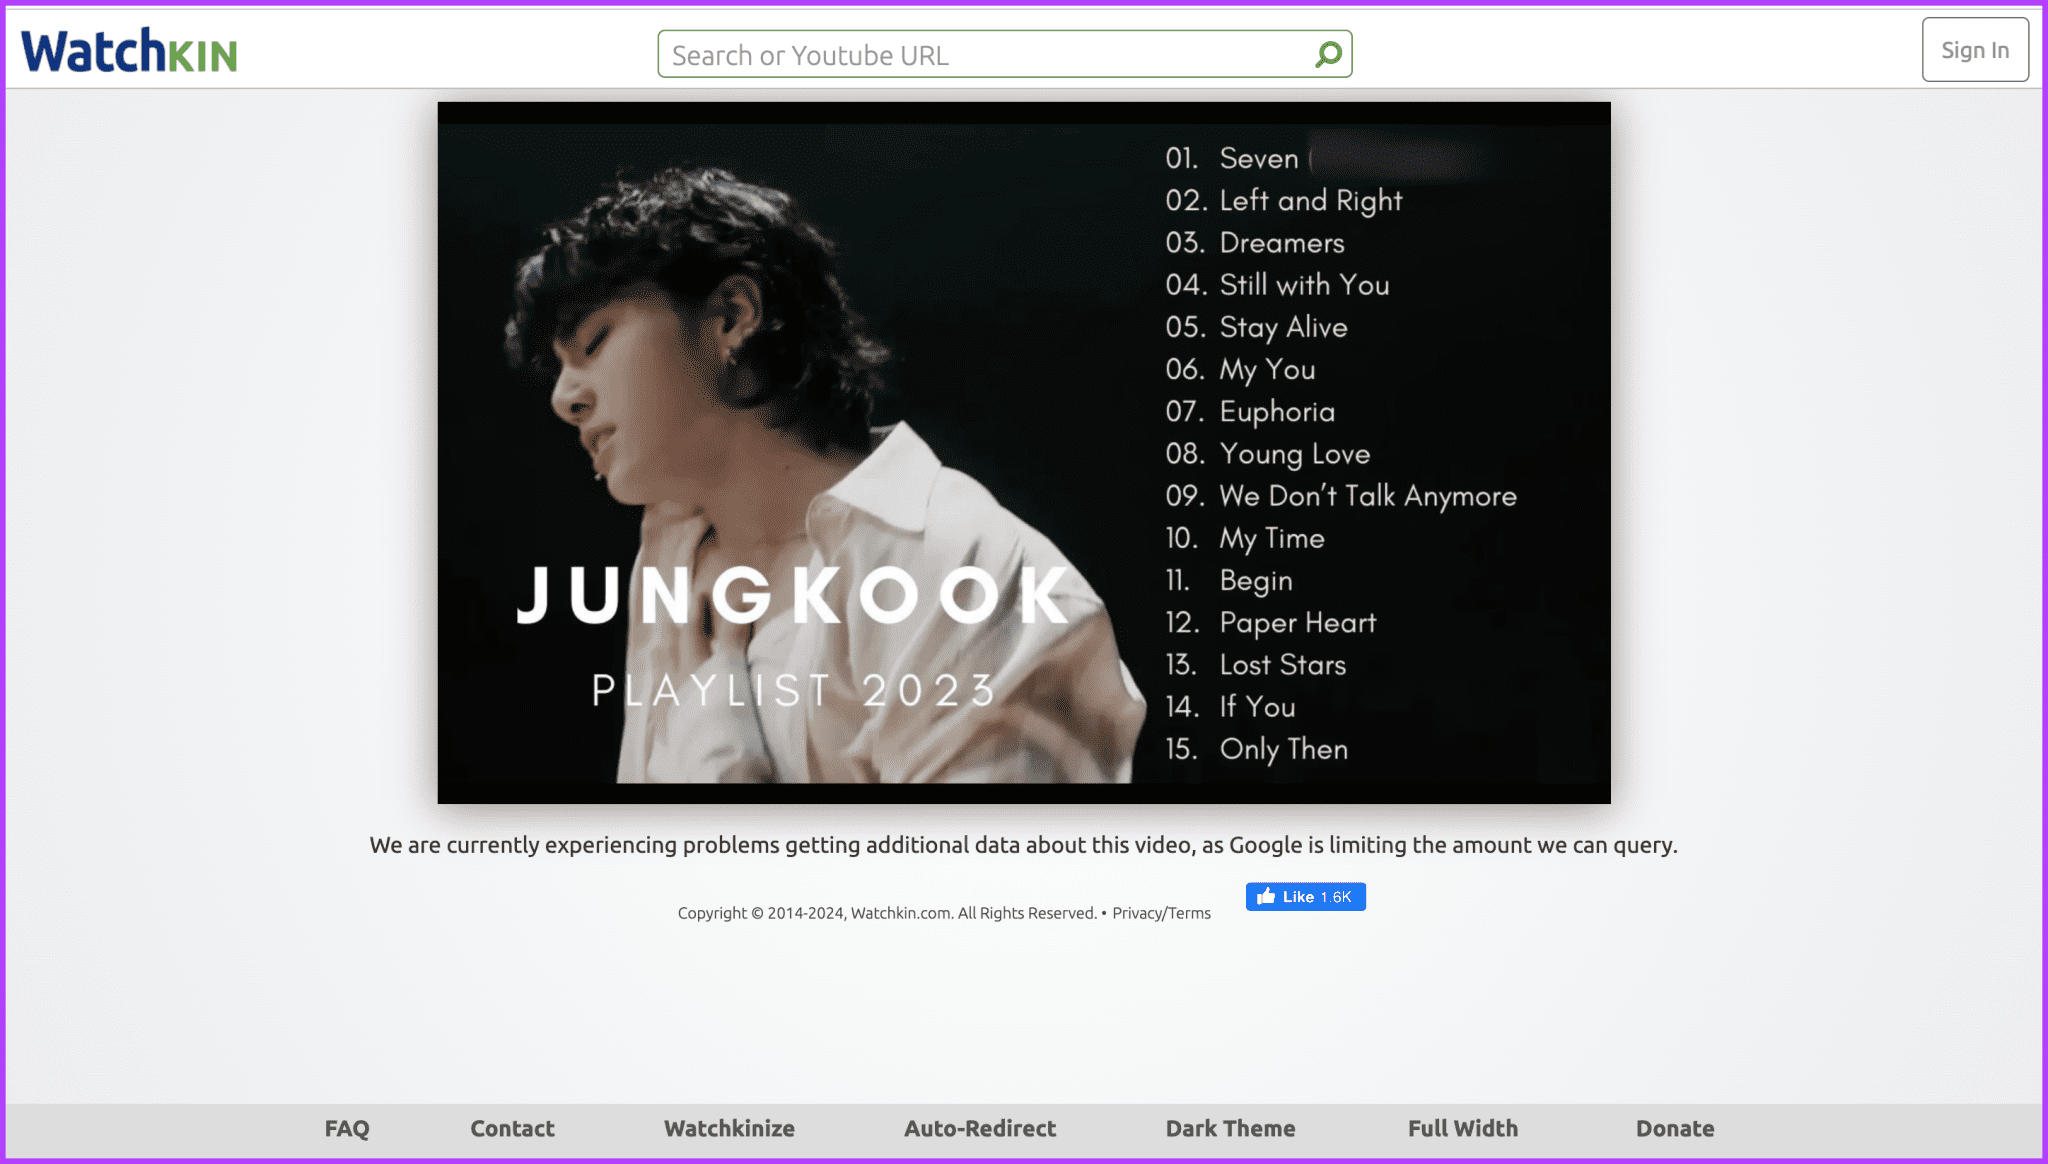Switch to Dark Theme

click(1230, 1128)
